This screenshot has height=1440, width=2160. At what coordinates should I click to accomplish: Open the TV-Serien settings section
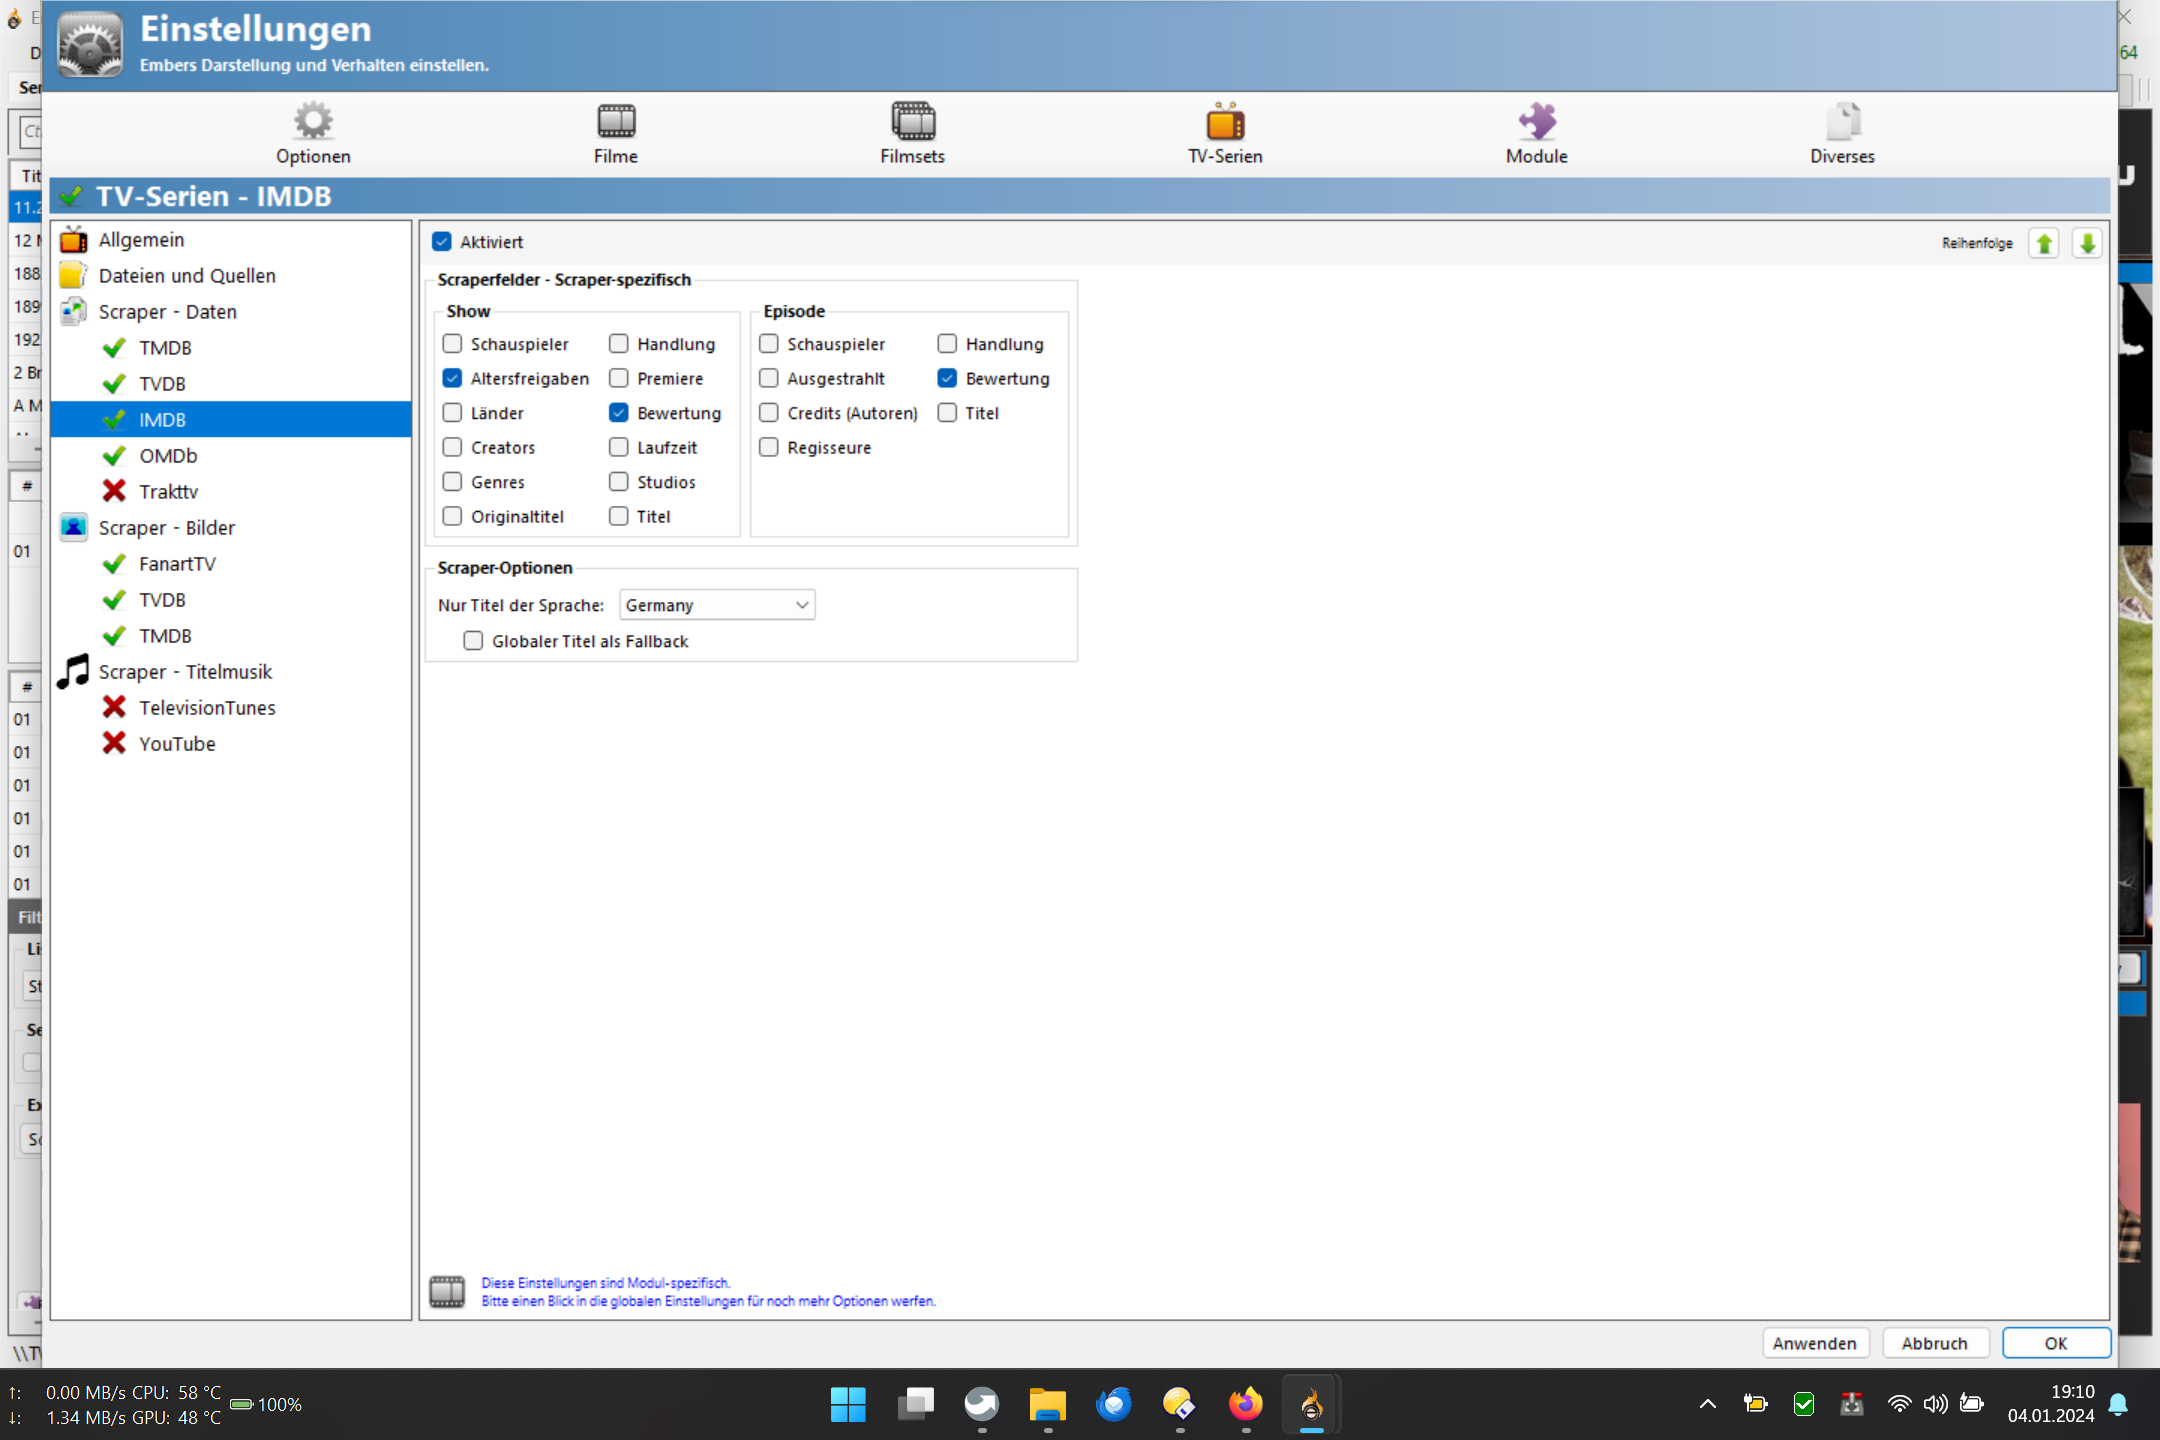click(x=1225, y=134)
